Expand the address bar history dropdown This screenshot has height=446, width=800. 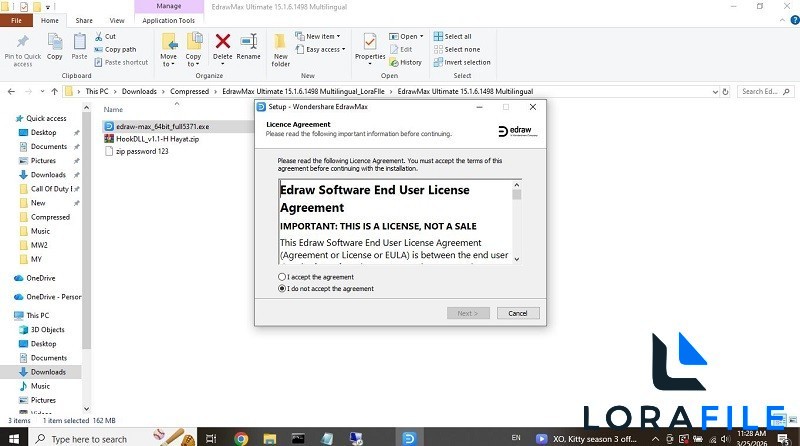[x=715, y=92]
